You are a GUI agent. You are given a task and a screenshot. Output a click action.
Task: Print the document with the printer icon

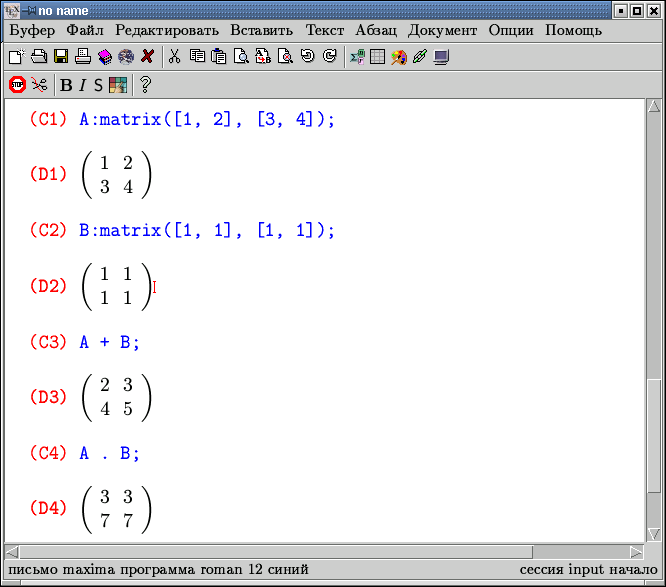[83, 57]
